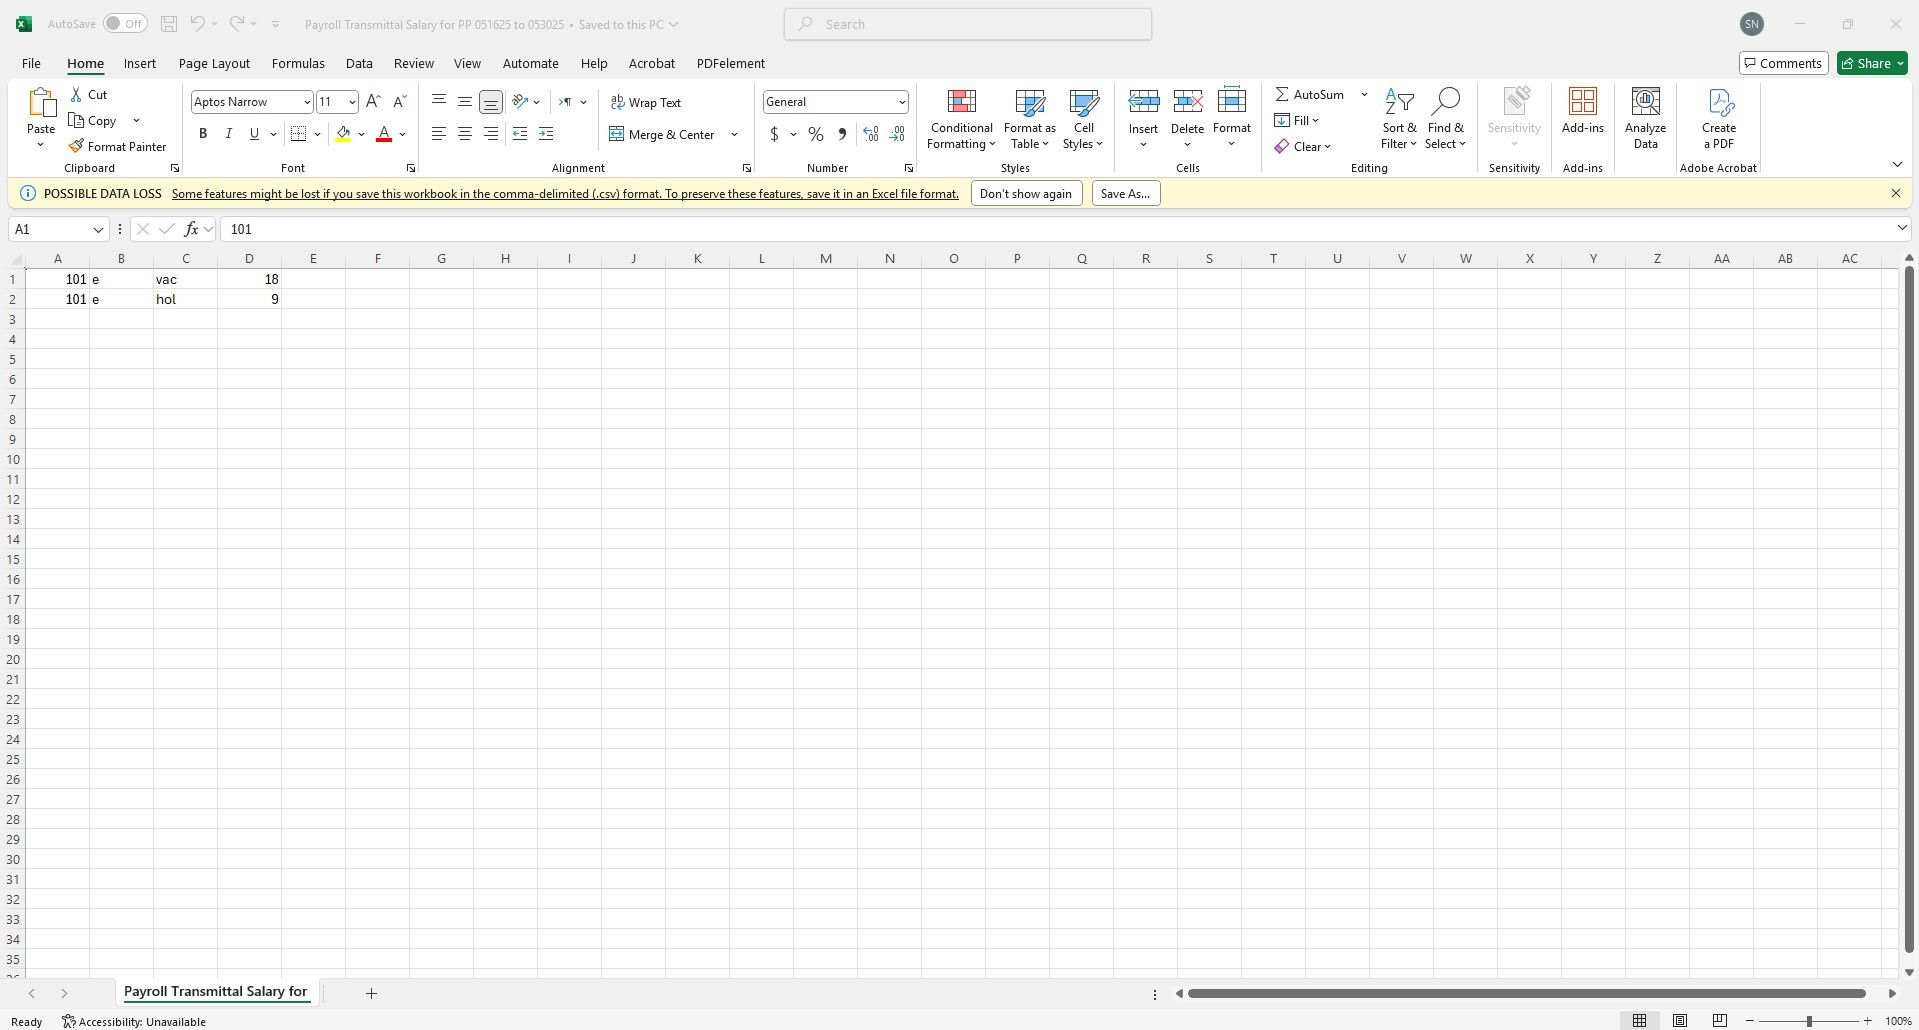Switch to the Data ribbon tab
This screenshot has height=1030, width=1919.
[359, 63]
